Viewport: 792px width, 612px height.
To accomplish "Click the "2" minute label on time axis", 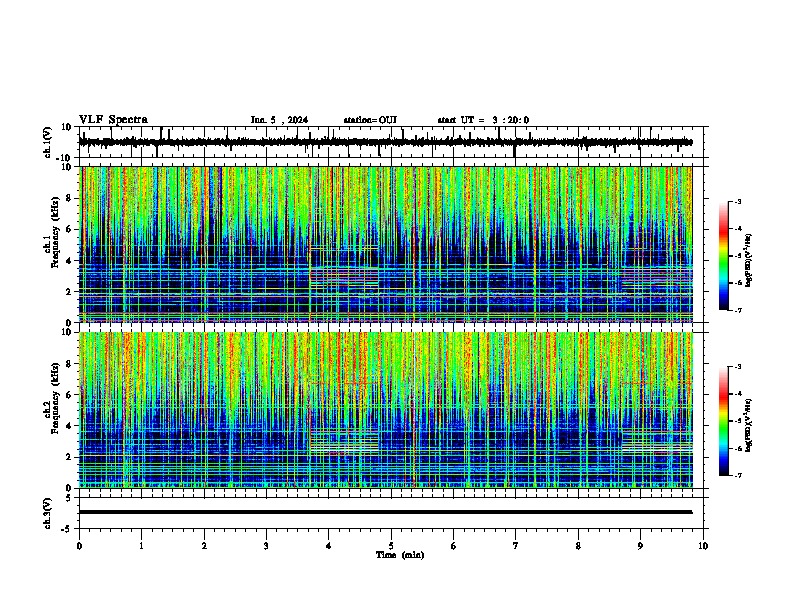I will 204,546.
